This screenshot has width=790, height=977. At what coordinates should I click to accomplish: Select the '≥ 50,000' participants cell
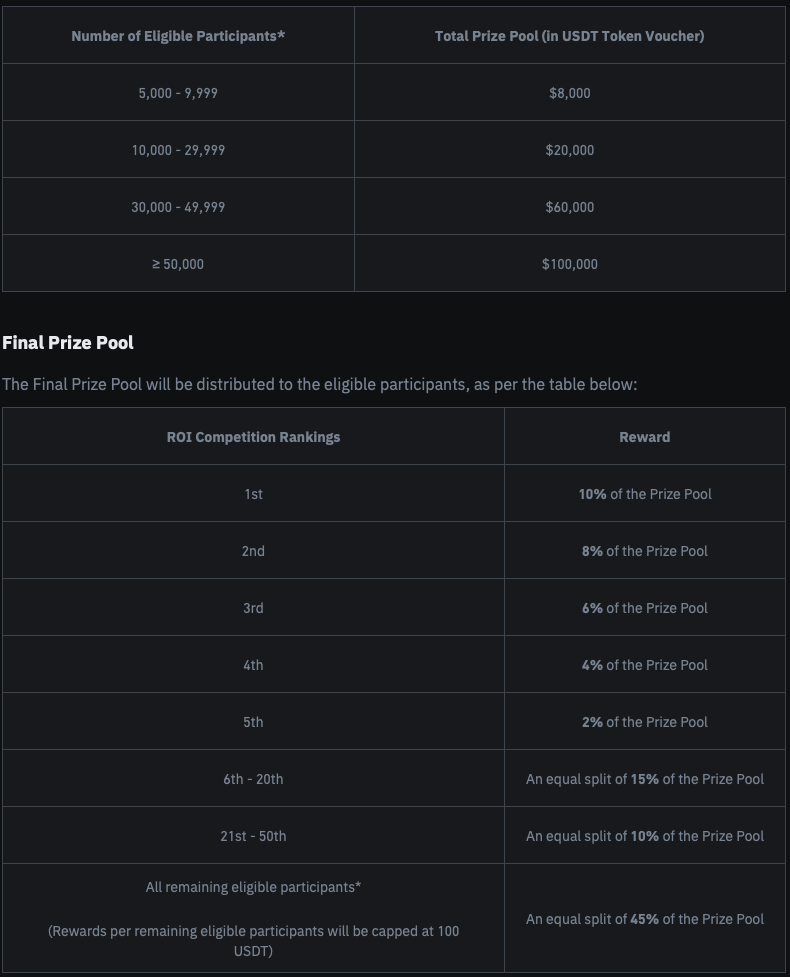tap(178, 264)
